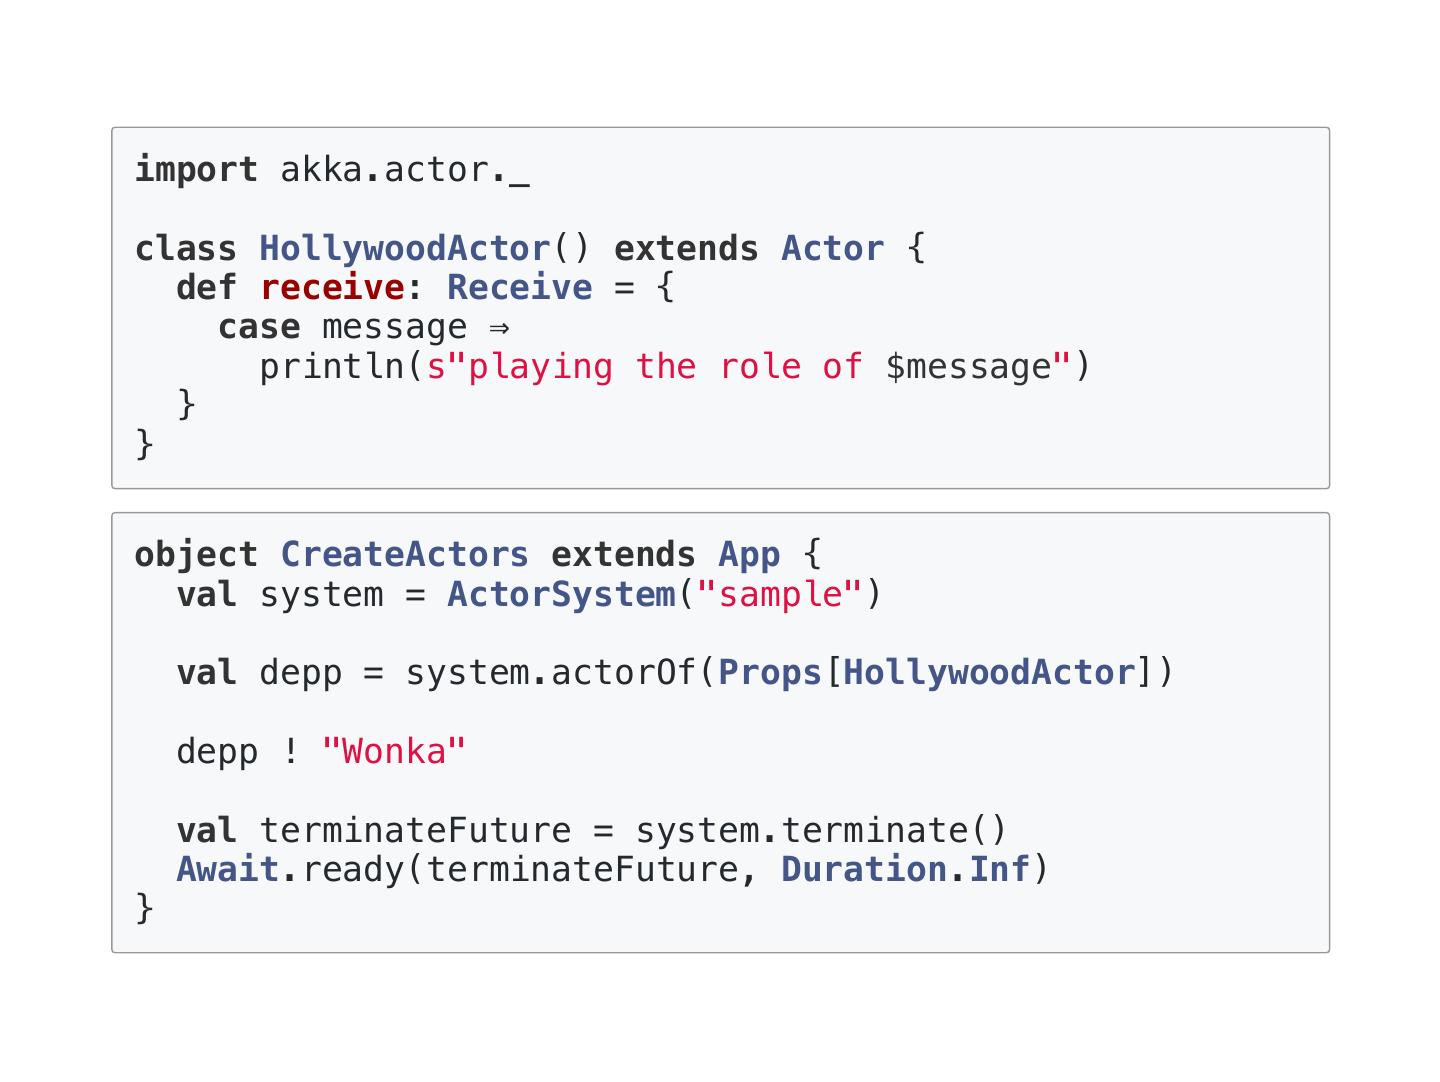Click the Receive type annotation
This screenshot has width=1440, height=1082.
click(519, 288)
